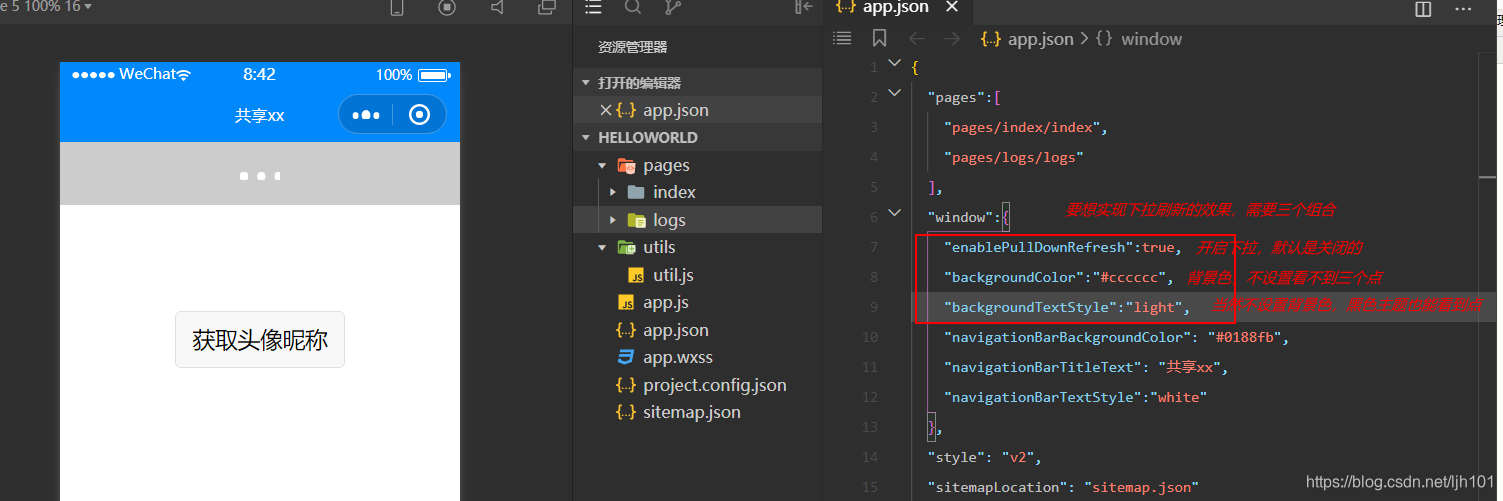Open the source control branch icon
This screenshot has height=501, width=1503.
click(x=673, y=7)
